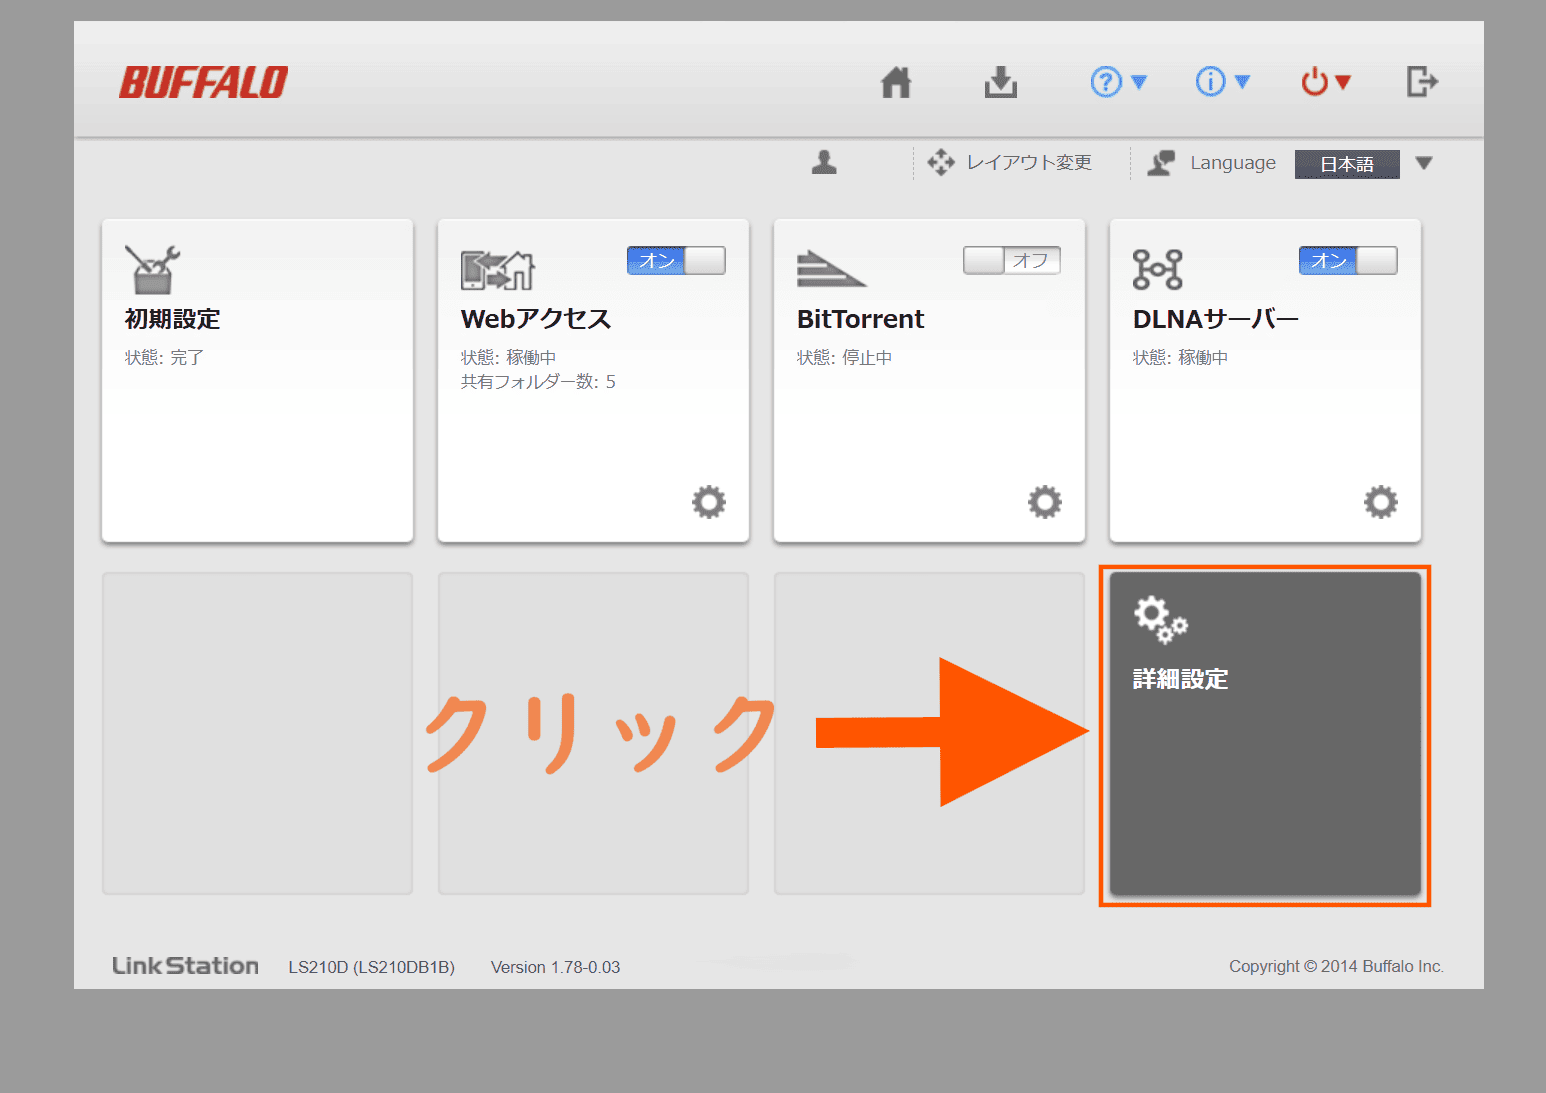The height and width of the screenshot is (1093, 1546).
Task: Open the info icon dropdown
Action: [1222, 82]
